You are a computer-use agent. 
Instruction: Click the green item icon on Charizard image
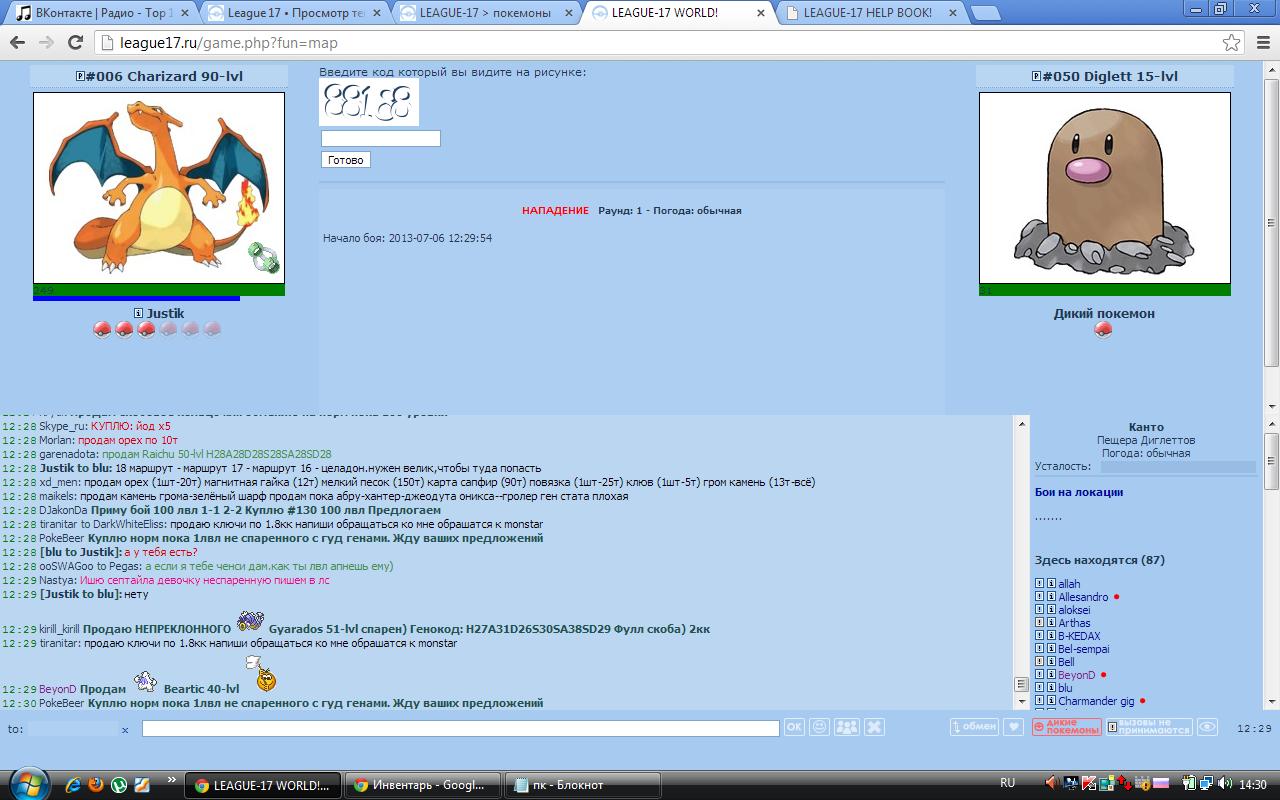coord(264,257)
